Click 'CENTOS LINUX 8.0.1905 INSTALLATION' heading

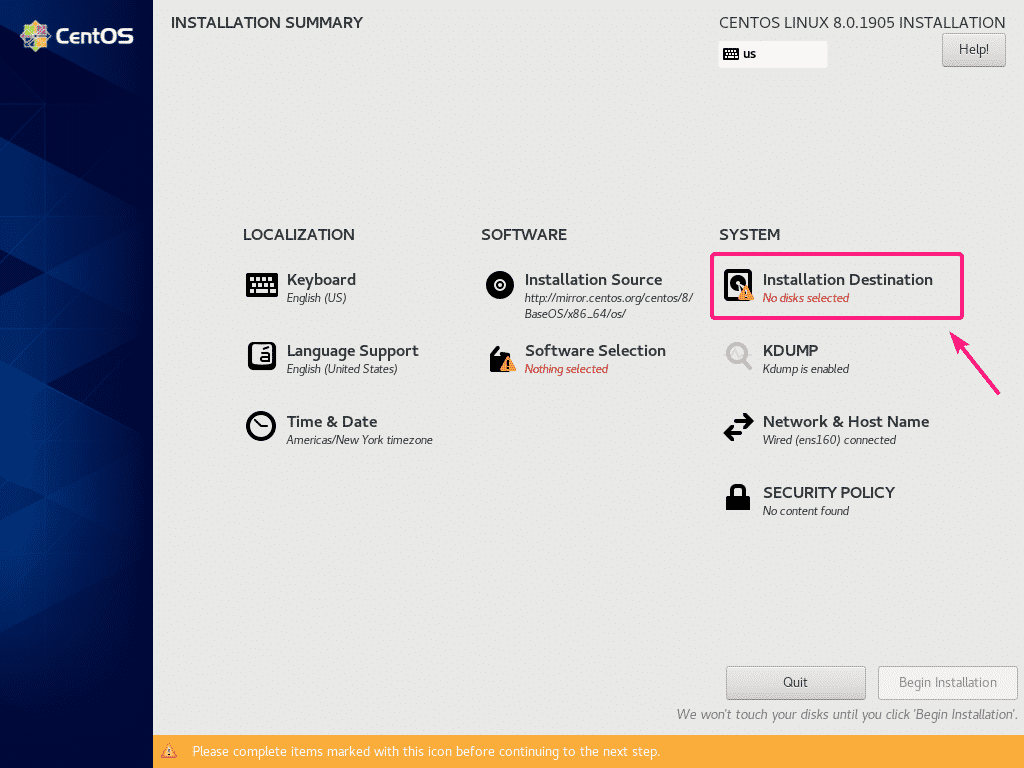(x=862, y=23)
